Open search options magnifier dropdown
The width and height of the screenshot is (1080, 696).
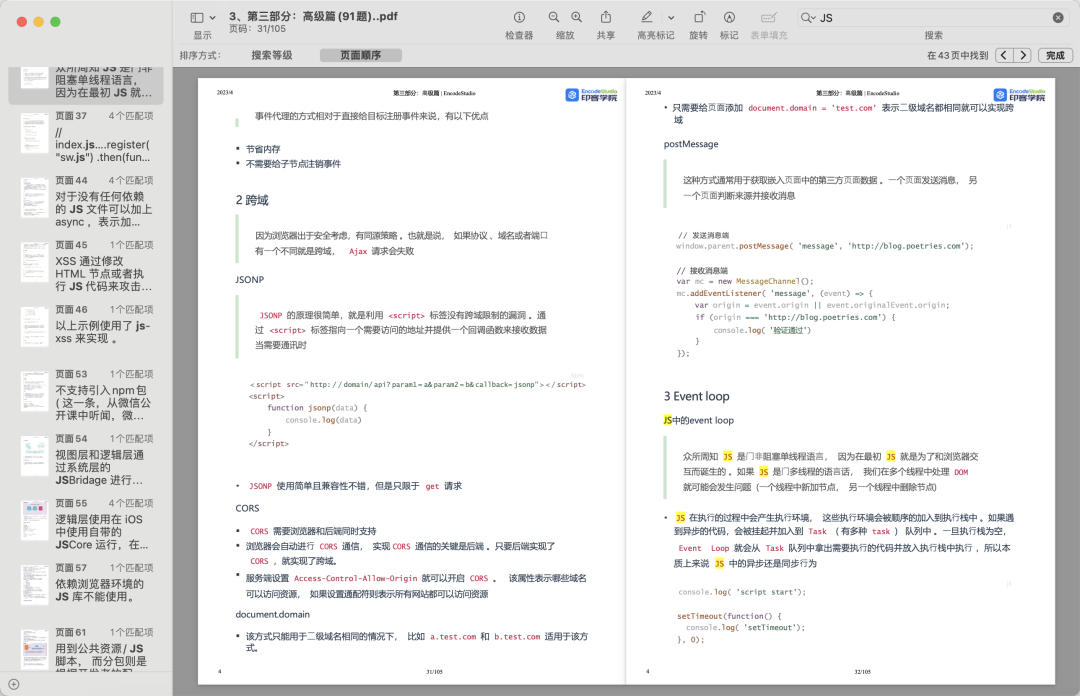click(x=808, y=18)
